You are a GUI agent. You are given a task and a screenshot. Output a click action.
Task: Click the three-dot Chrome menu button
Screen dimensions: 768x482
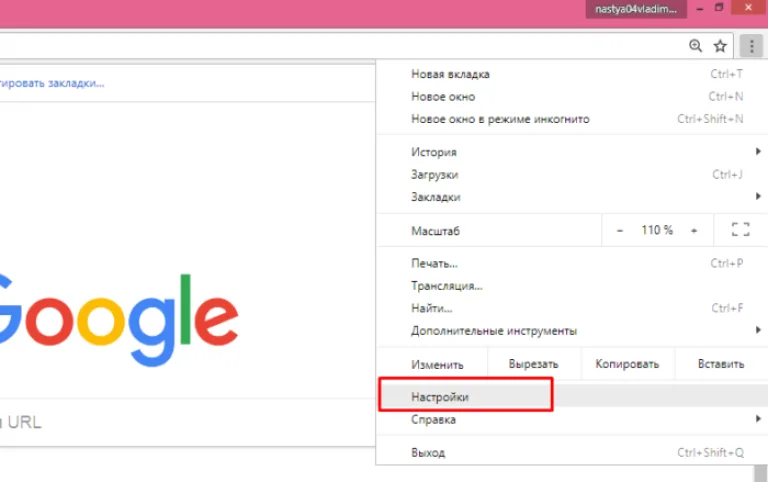(x=751, y=46)
